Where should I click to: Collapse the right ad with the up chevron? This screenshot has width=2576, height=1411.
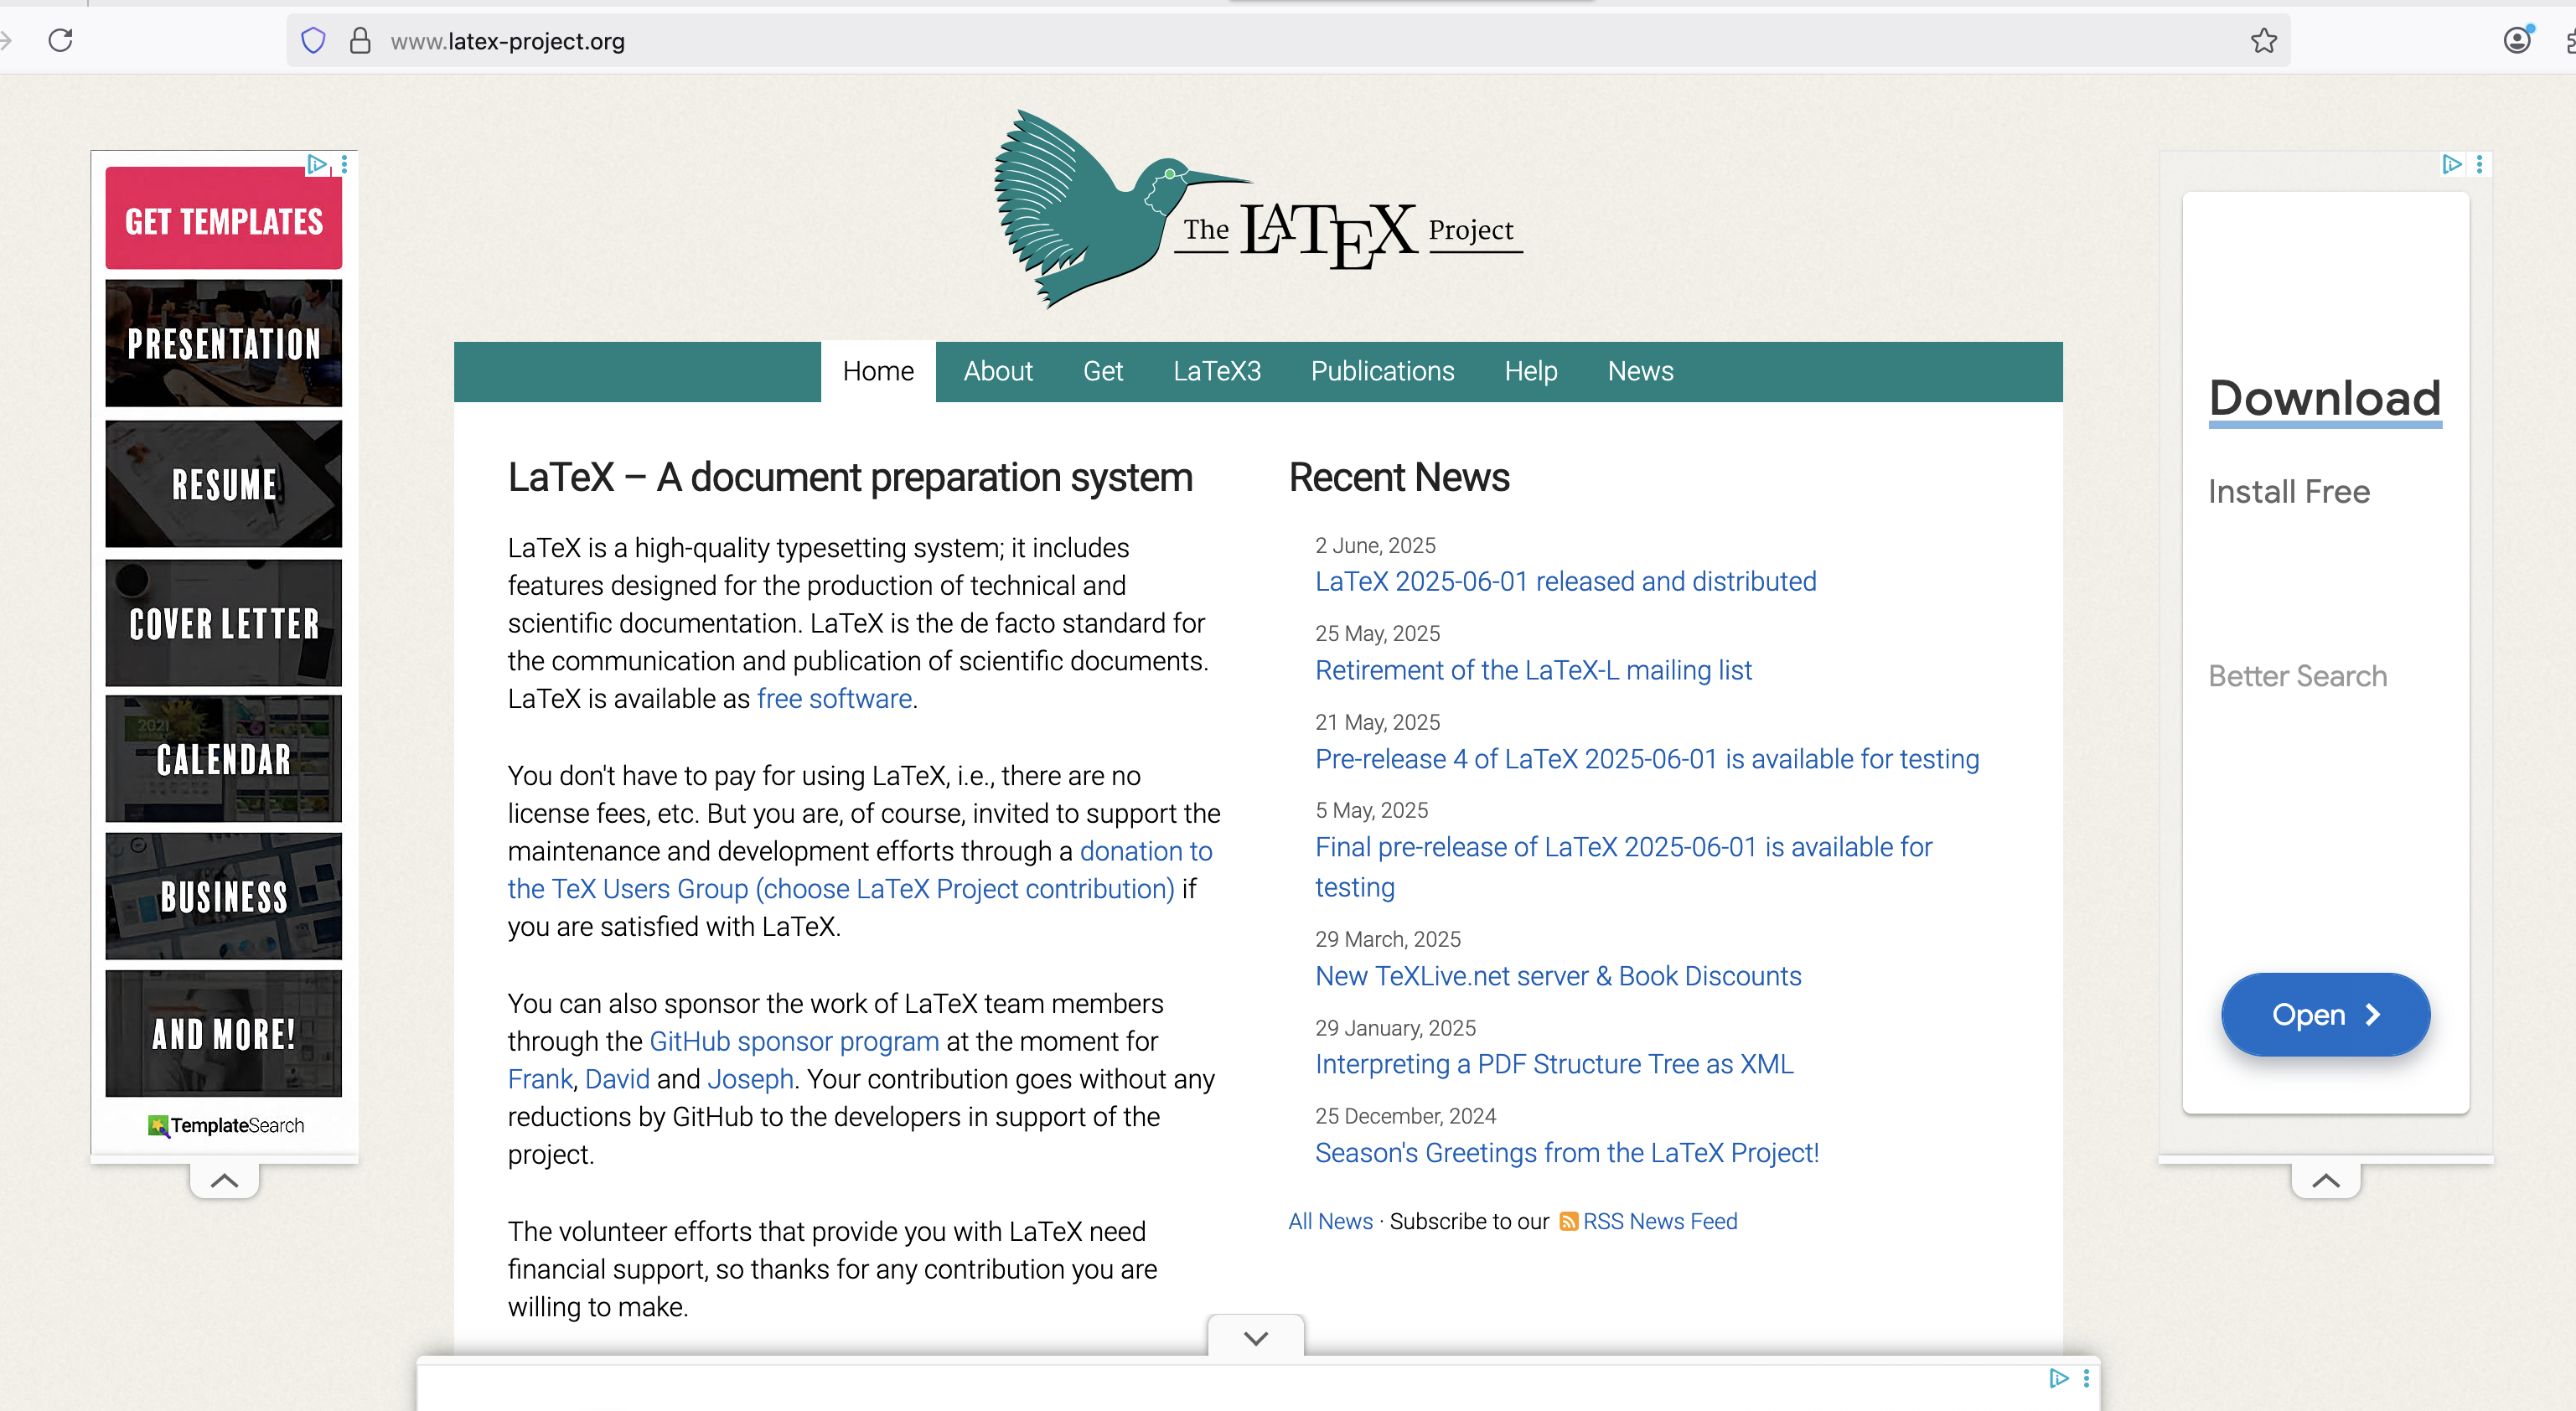2326,1180
